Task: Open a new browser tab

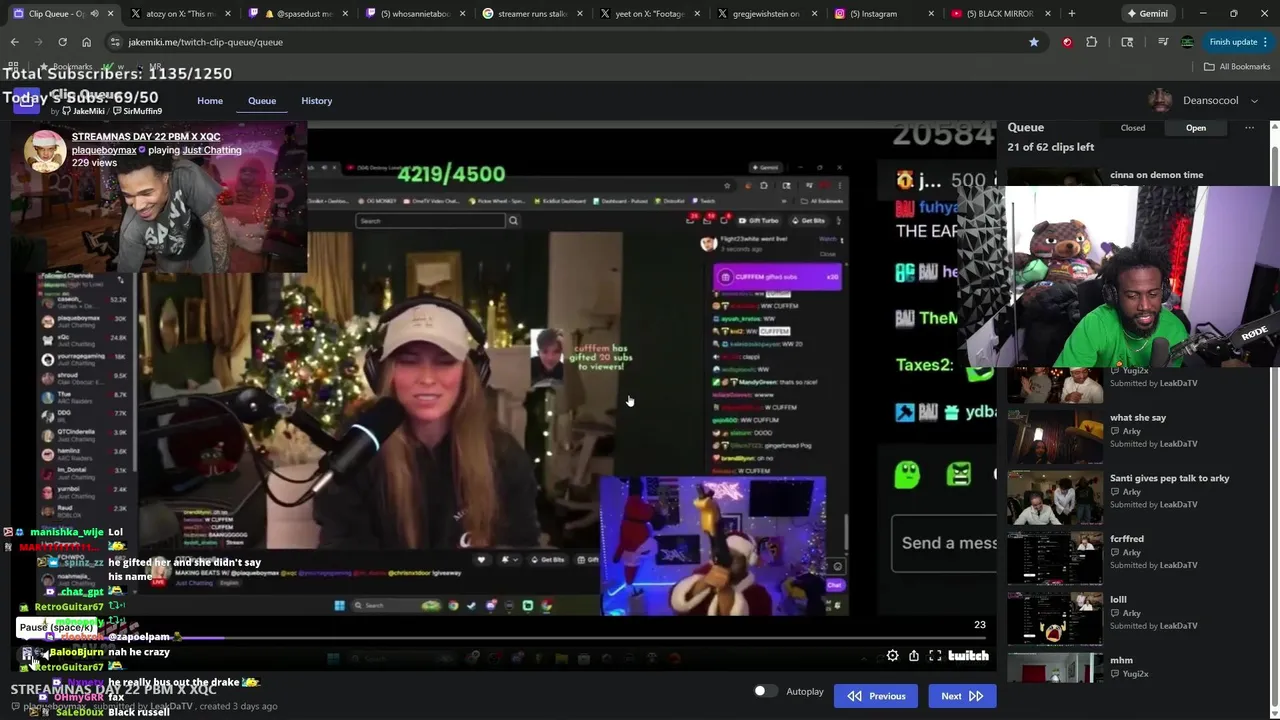Action: click(x=1071, y=14)
